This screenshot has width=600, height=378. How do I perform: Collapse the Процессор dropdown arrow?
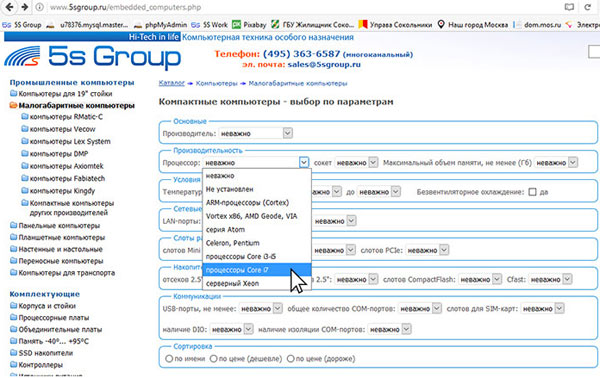304,163
